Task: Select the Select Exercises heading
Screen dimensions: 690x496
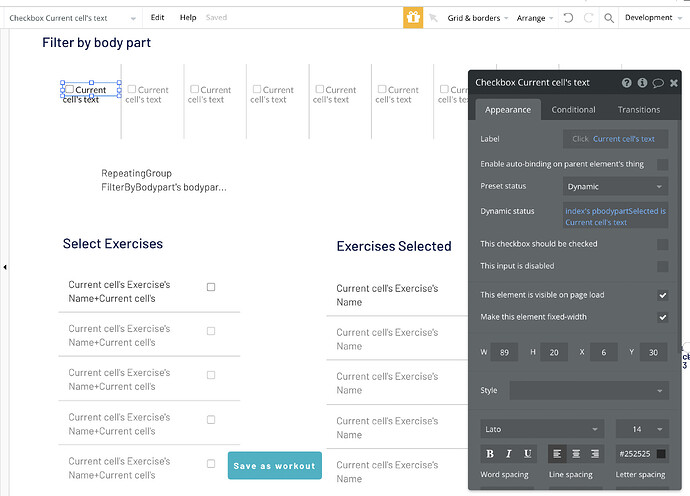Action: (113, 244)
